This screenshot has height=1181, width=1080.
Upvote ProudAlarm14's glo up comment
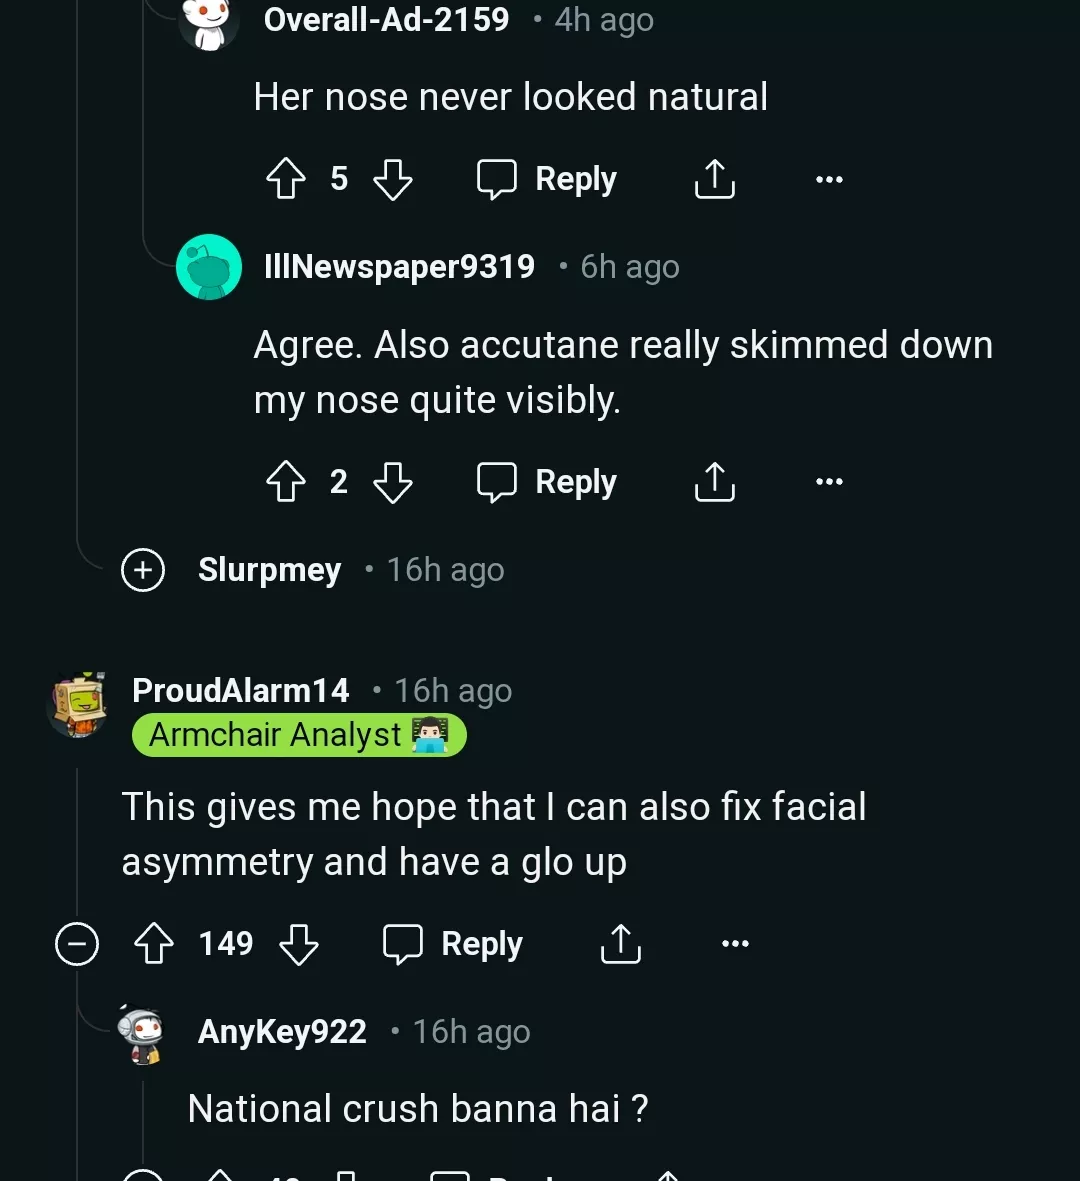[x=154, y=944]
